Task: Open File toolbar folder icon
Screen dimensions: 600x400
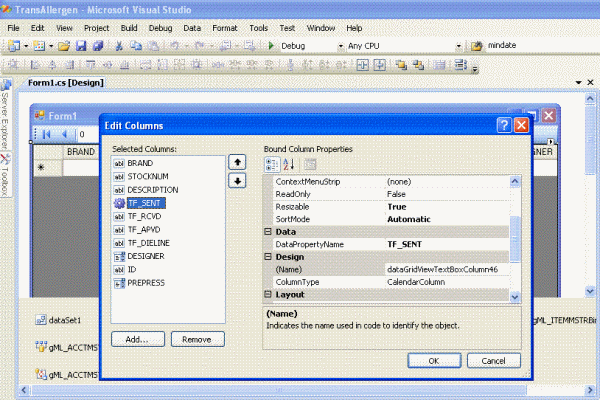Action: [x=64, y=46]
